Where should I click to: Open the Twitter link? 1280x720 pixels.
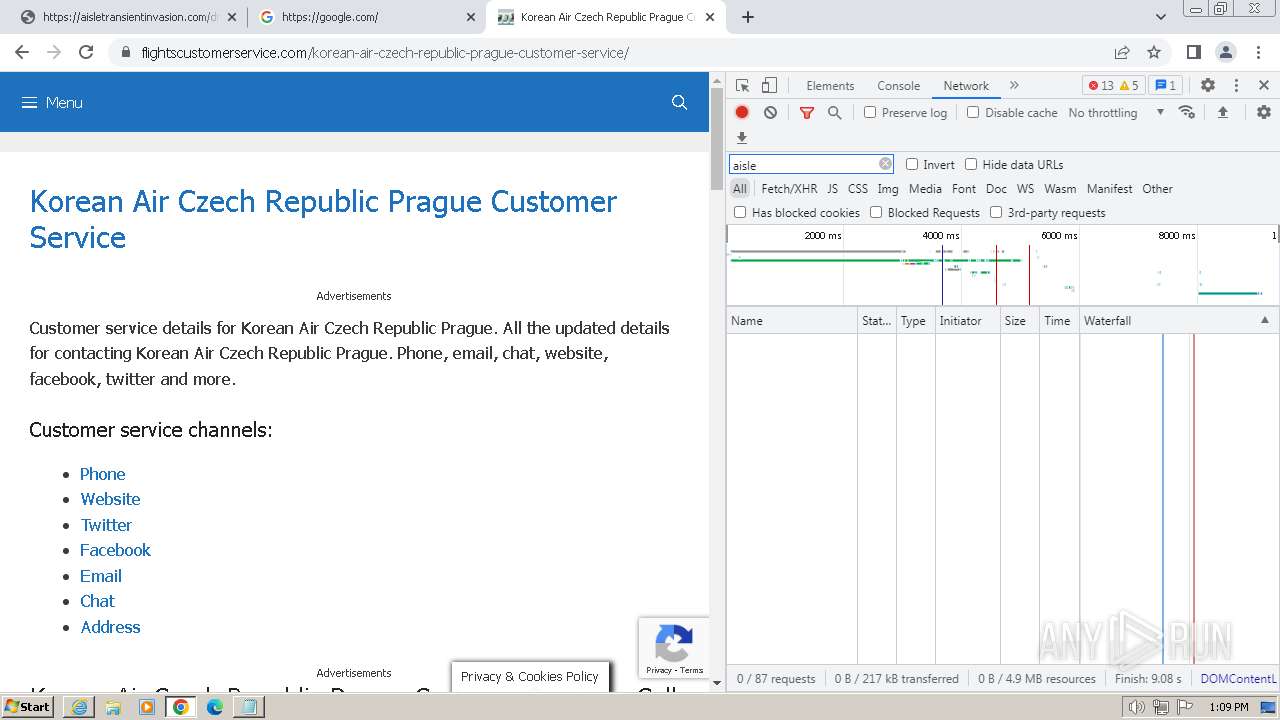coord(106,525)
